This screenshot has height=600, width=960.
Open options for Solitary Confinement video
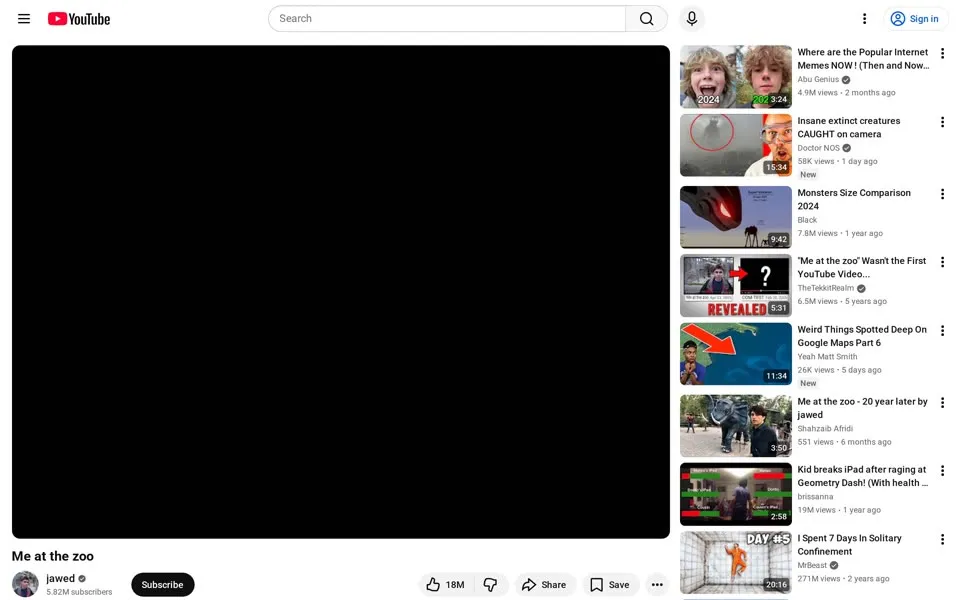[942, 539]
